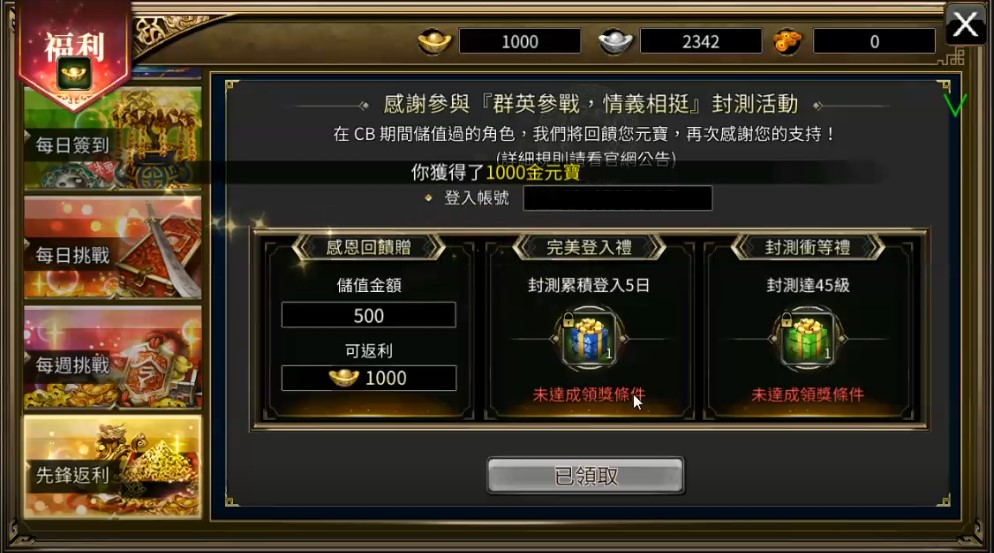Image resolution: width=994 pixels, height=553 pixels.
Task: Click the gold ingot beside 1000 rebate
Action: pos(344,378)
